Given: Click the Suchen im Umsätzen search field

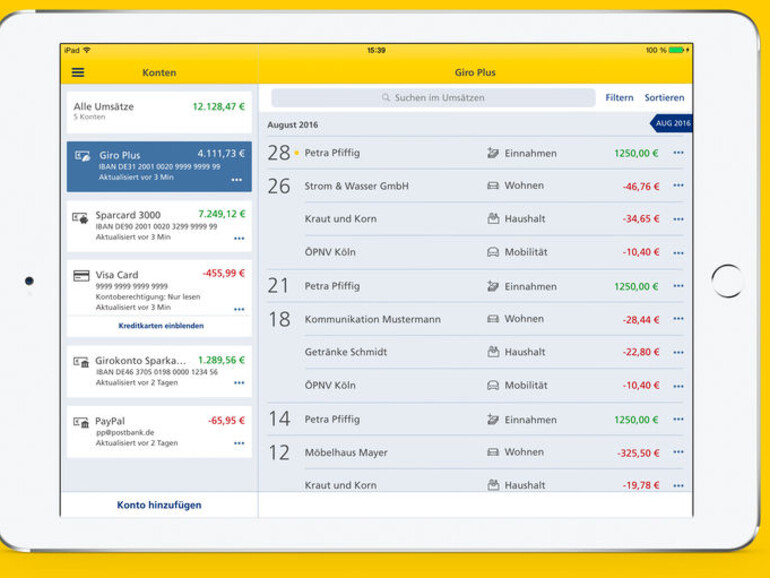Looking at the screenshot, I should click(x=433, y=98).
